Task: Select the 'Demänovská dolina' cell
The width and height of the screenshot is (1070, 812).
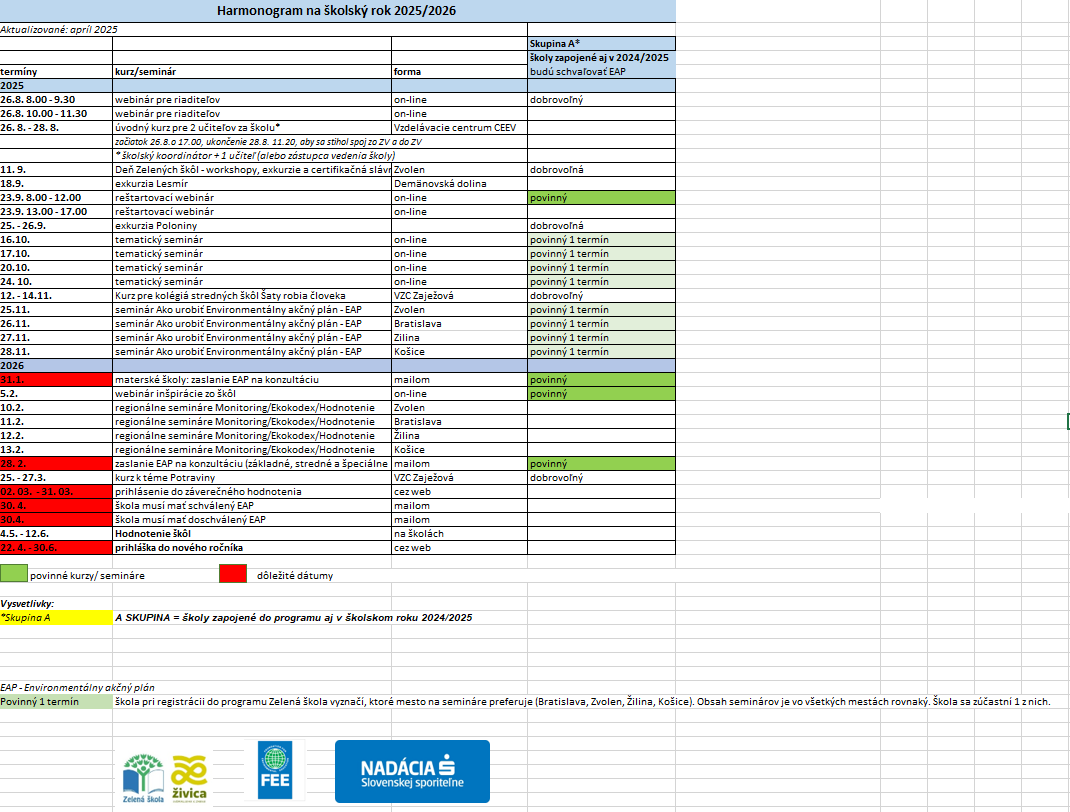Action: pos(460,184)
